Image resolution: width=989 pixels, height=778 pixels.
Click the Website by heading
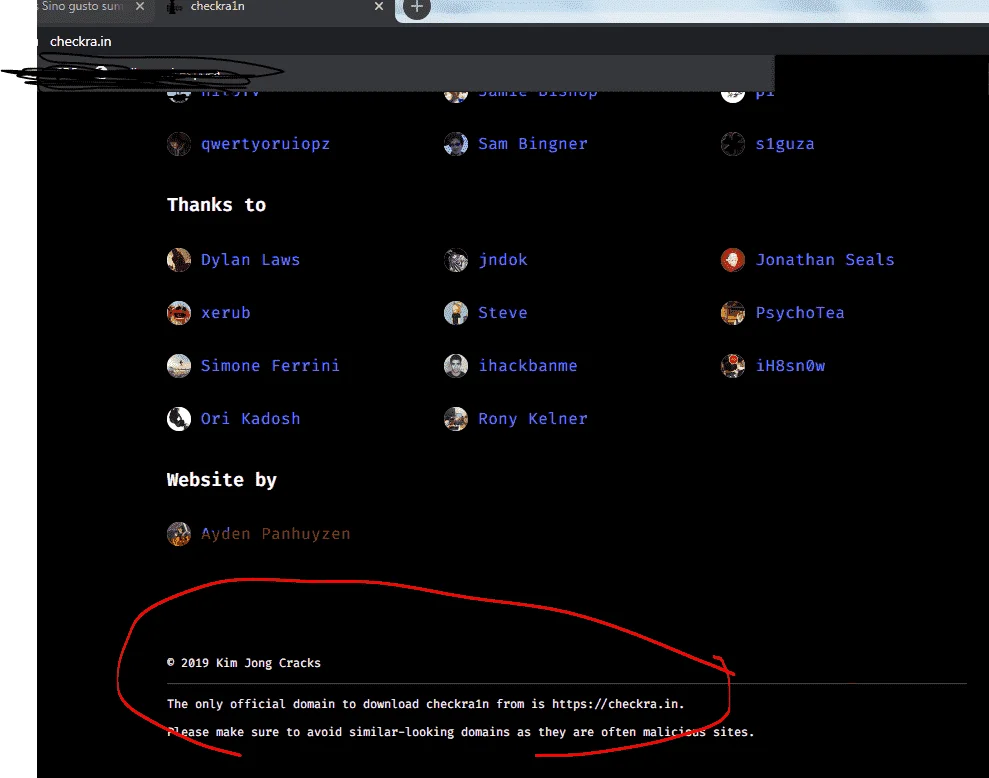point(221,480)
